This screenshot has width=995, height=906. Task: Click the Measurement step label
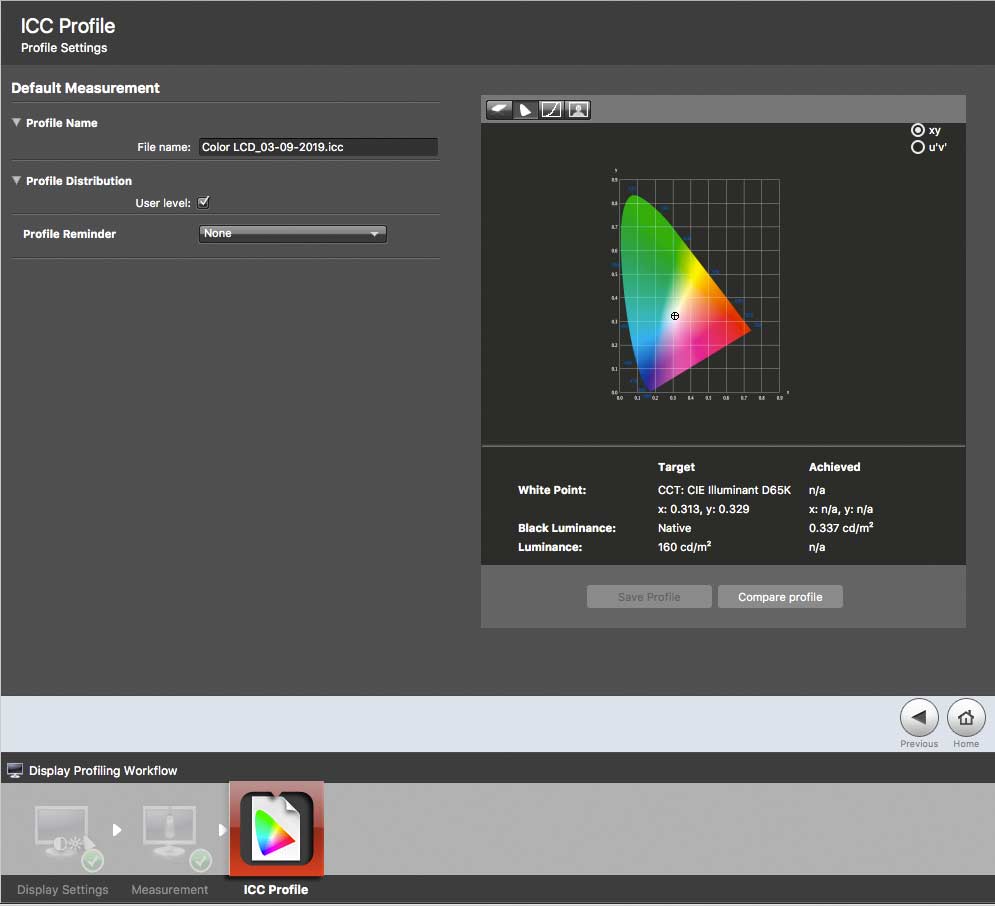(x=169, y=890)
